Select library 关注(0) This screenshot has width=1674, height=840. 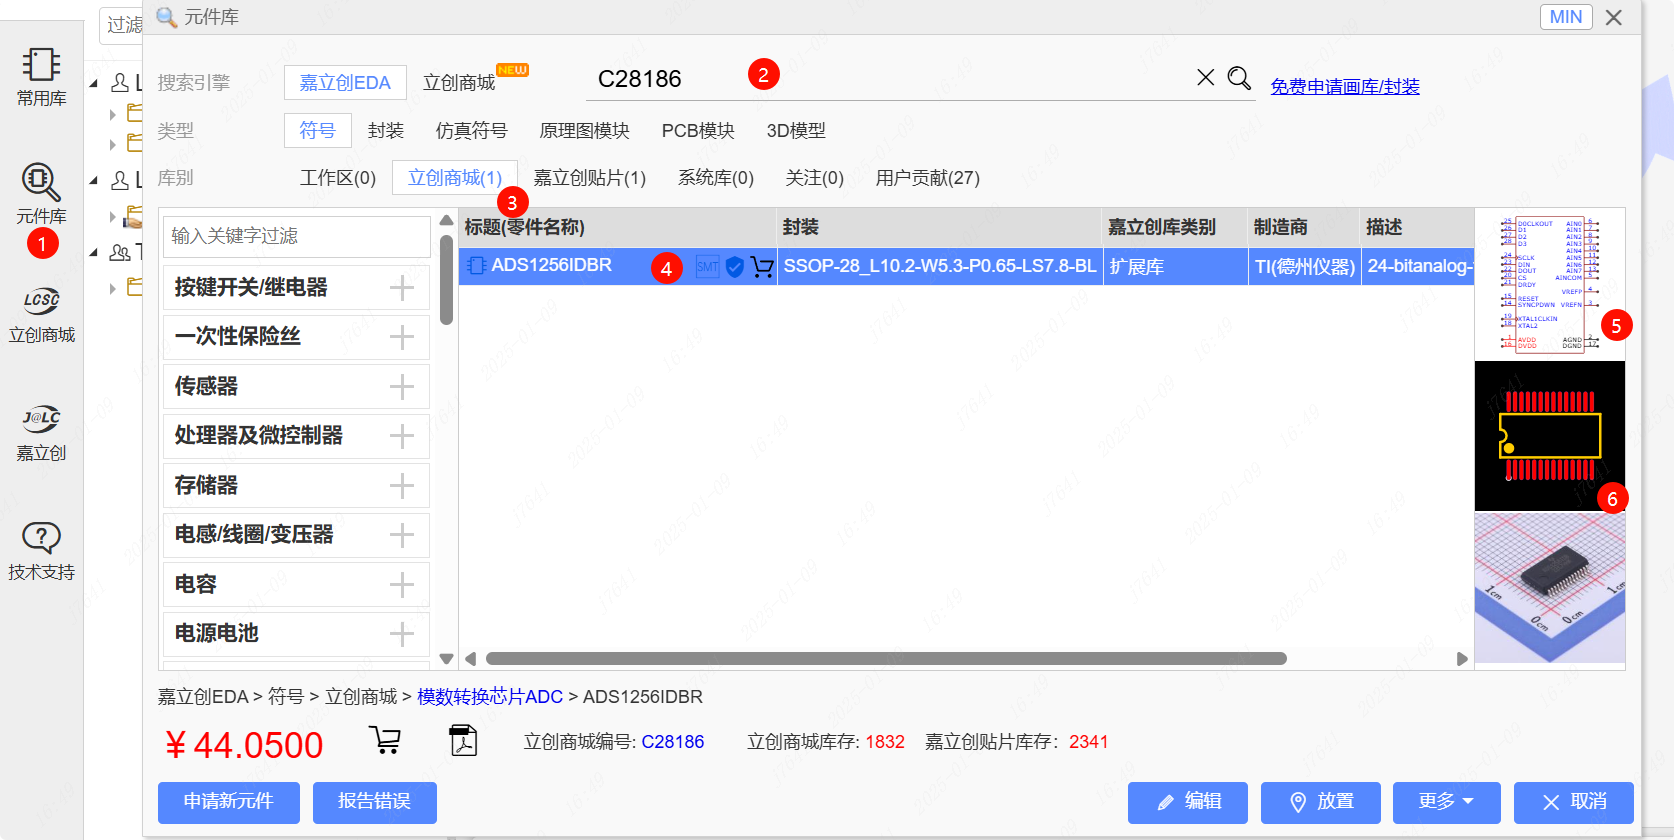pos(815,178)
